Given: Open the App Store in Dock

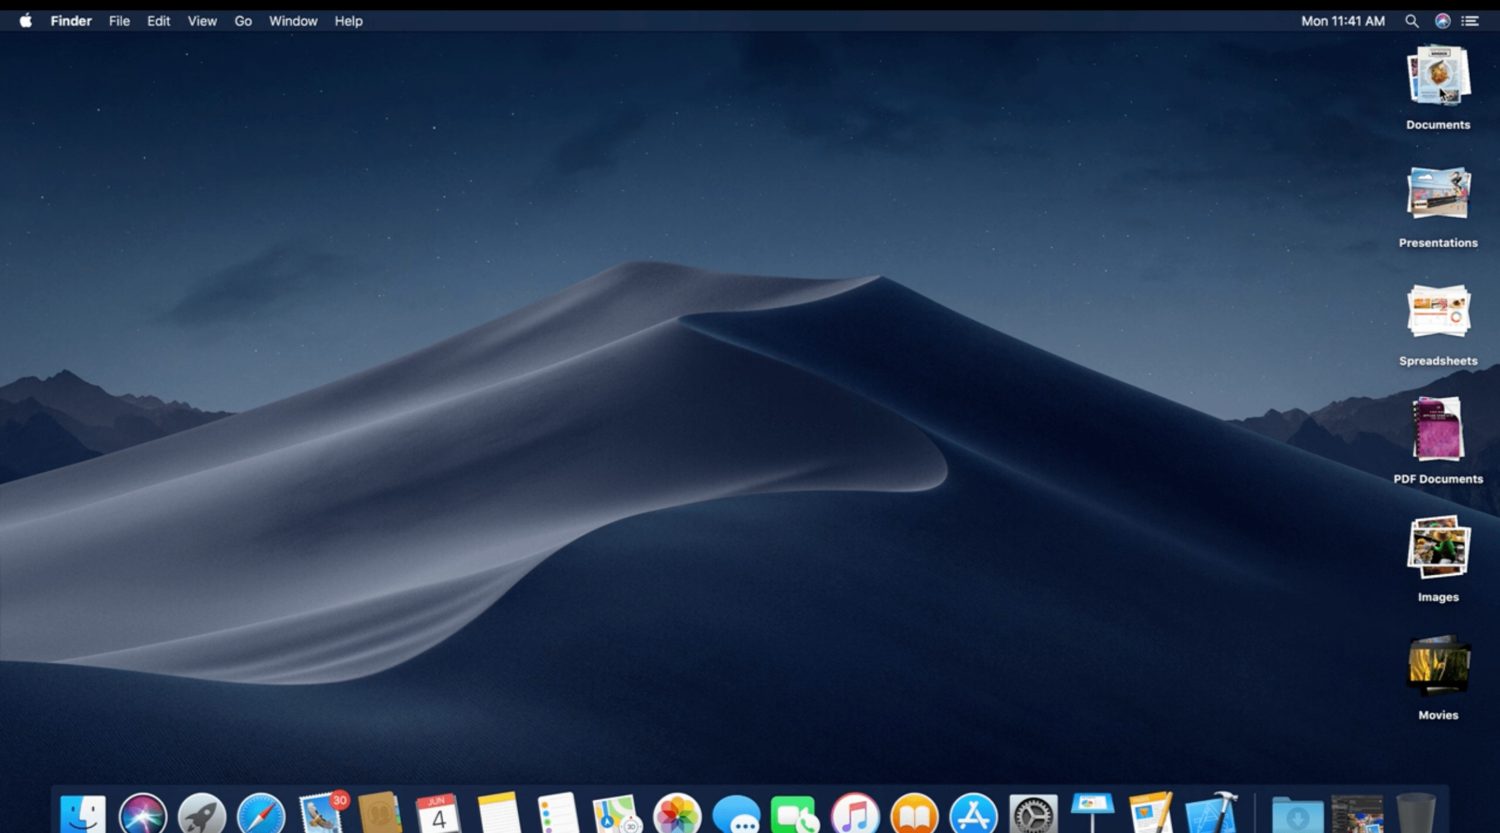Looking at the screenshot, I should tap(974, 813).
